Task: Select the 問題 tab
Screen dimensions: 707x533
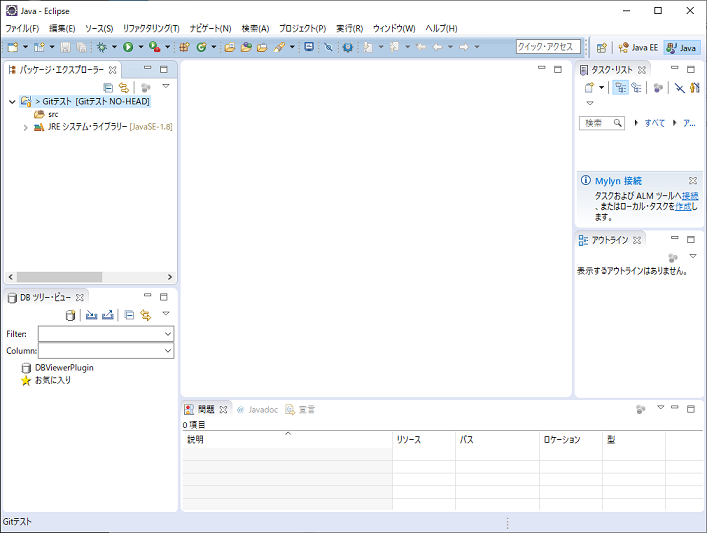Action: click(206, 409)
